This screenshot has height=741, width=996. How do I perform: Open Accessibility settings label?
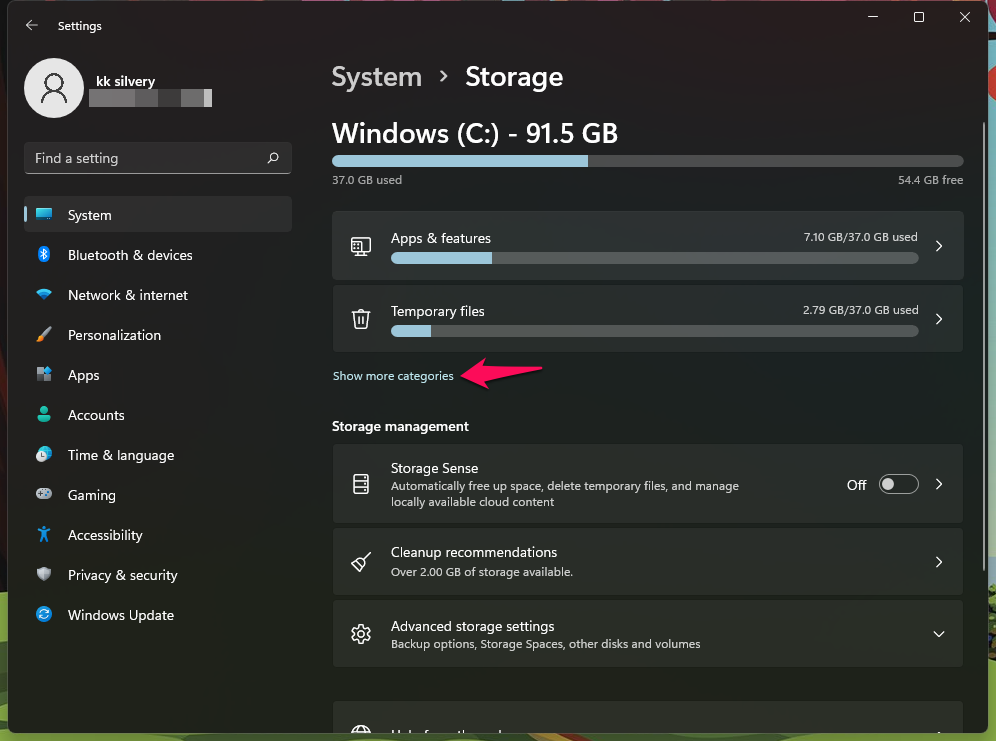[x=105, y=535]
